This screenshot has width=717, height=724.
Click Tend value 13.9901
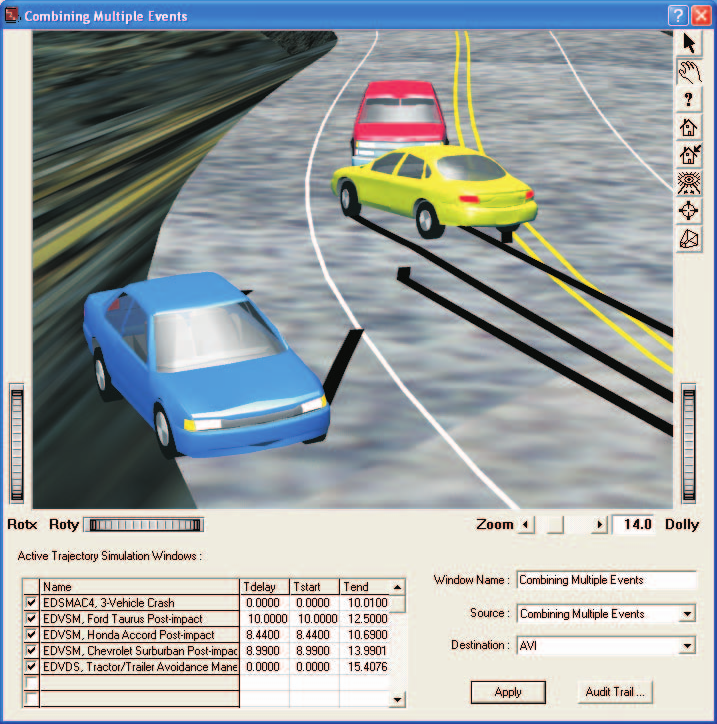pos(365,651)
